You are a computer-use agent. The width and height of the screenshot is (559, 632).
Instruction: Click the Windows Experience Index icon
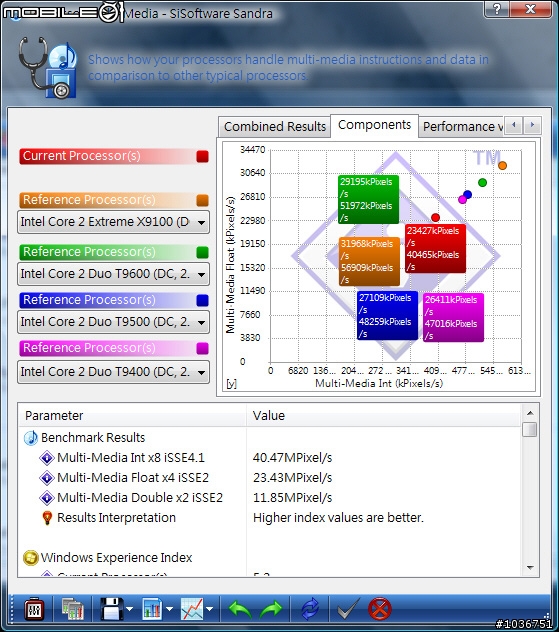[x=31, y=558]
